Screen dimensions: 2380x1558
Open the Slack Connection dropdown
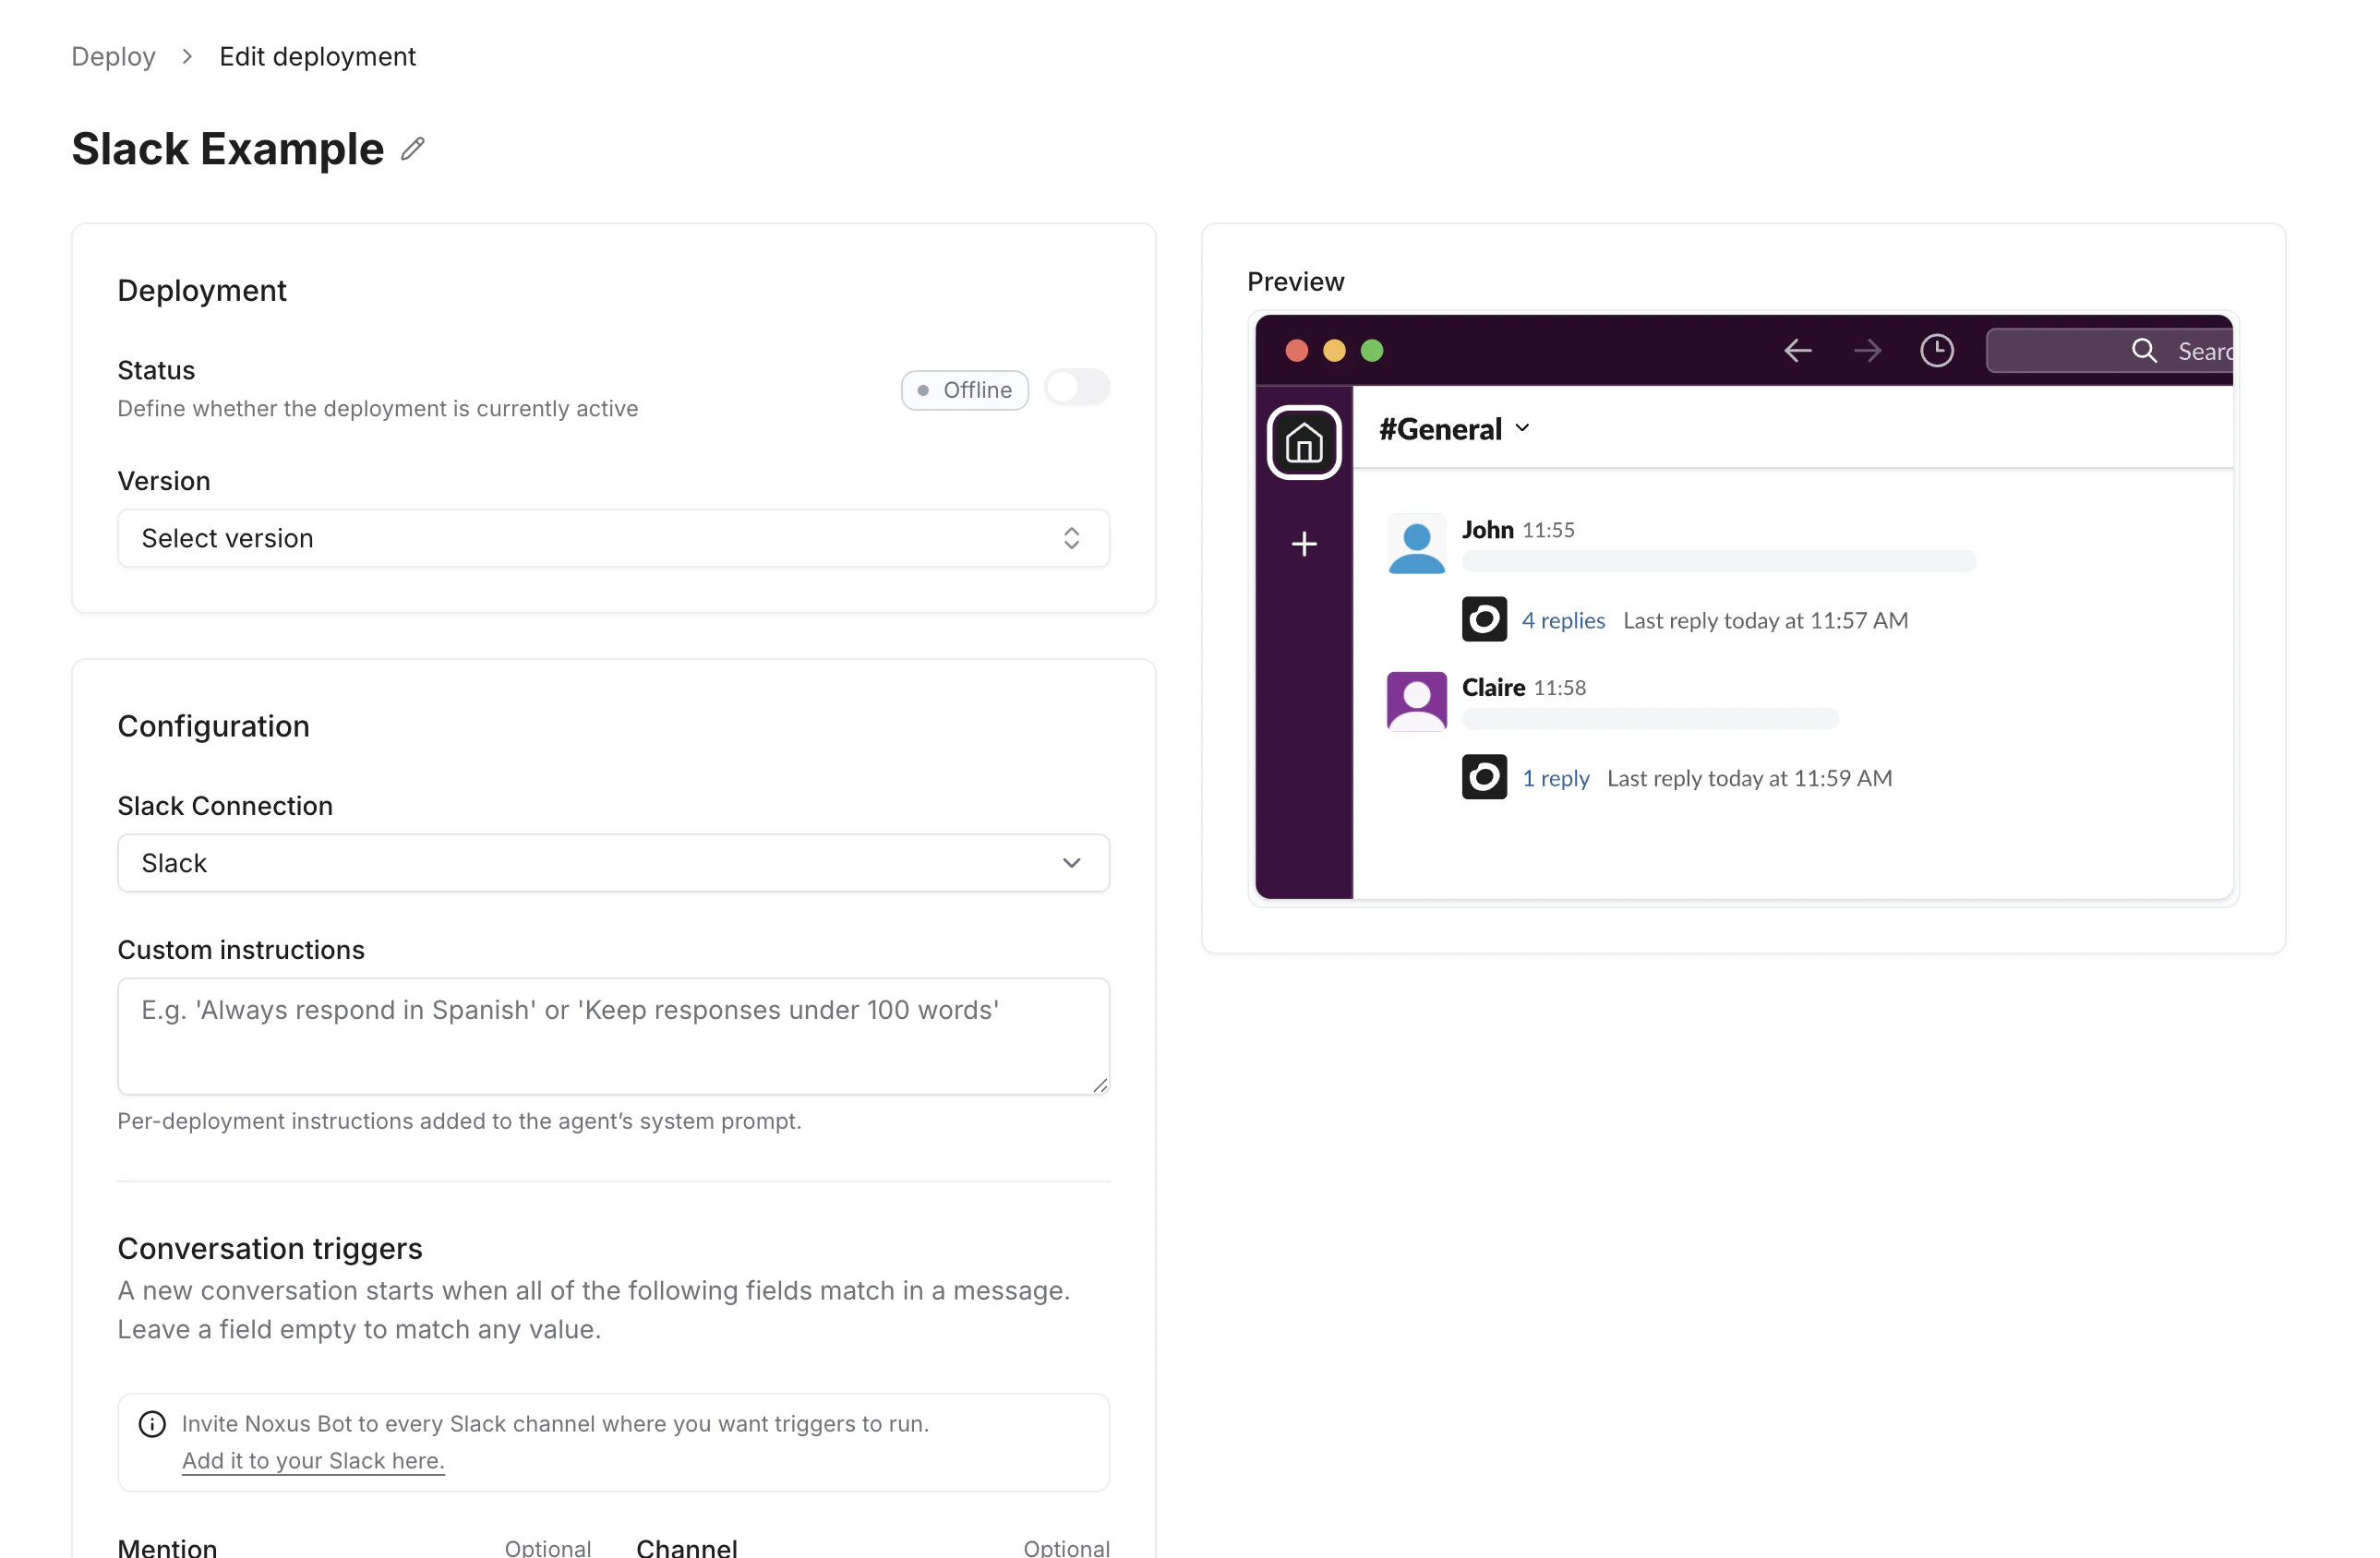coord(613,862)
